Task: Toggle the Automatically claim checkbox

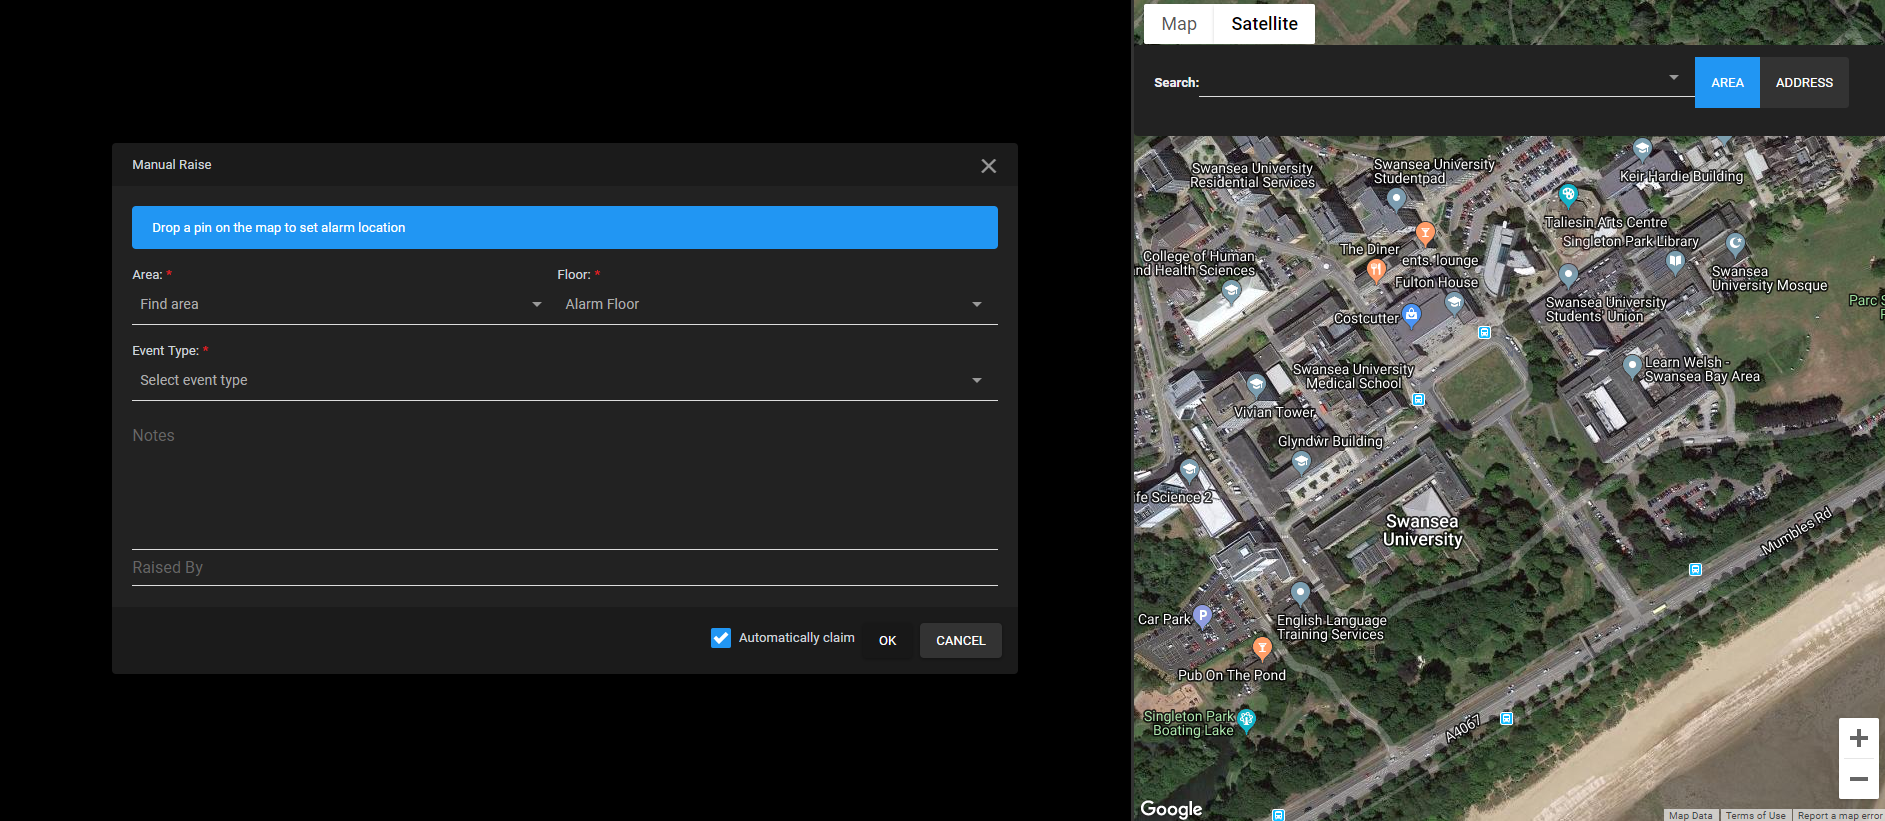Action: click(721, 638)
